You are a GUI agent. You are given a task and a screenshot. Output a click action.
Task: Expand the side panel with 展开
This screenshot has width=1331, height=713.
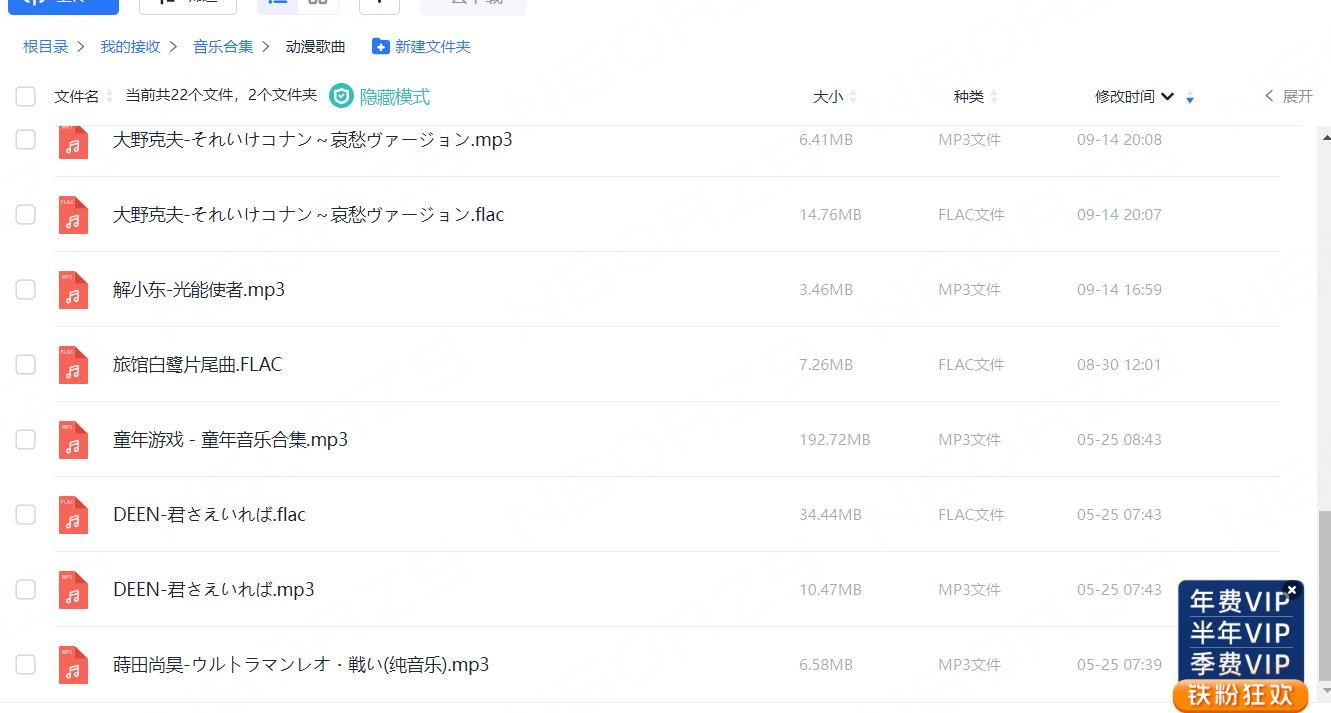(1288, 96)
